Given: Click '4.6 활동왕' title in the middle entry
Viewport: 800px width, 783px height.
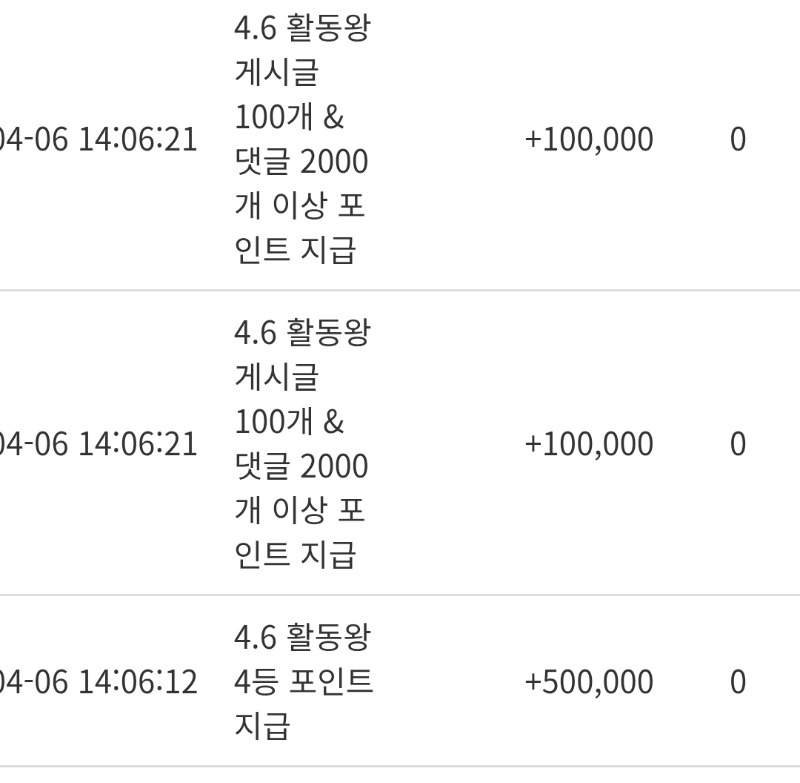Looking at the screenshot, I should pyautogui.click(x=302, y=333).
